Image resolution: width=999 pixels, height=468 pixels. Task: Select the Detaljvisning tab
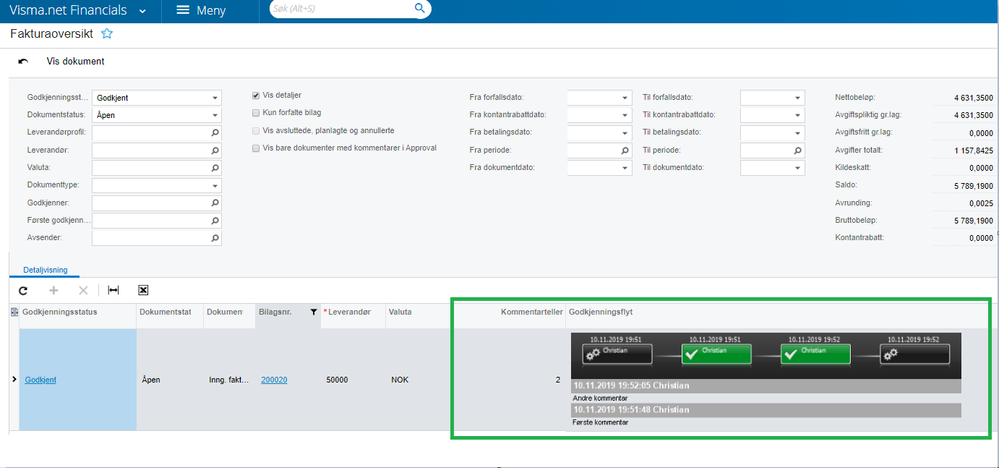pyautogui.click(x=44, y=270)
